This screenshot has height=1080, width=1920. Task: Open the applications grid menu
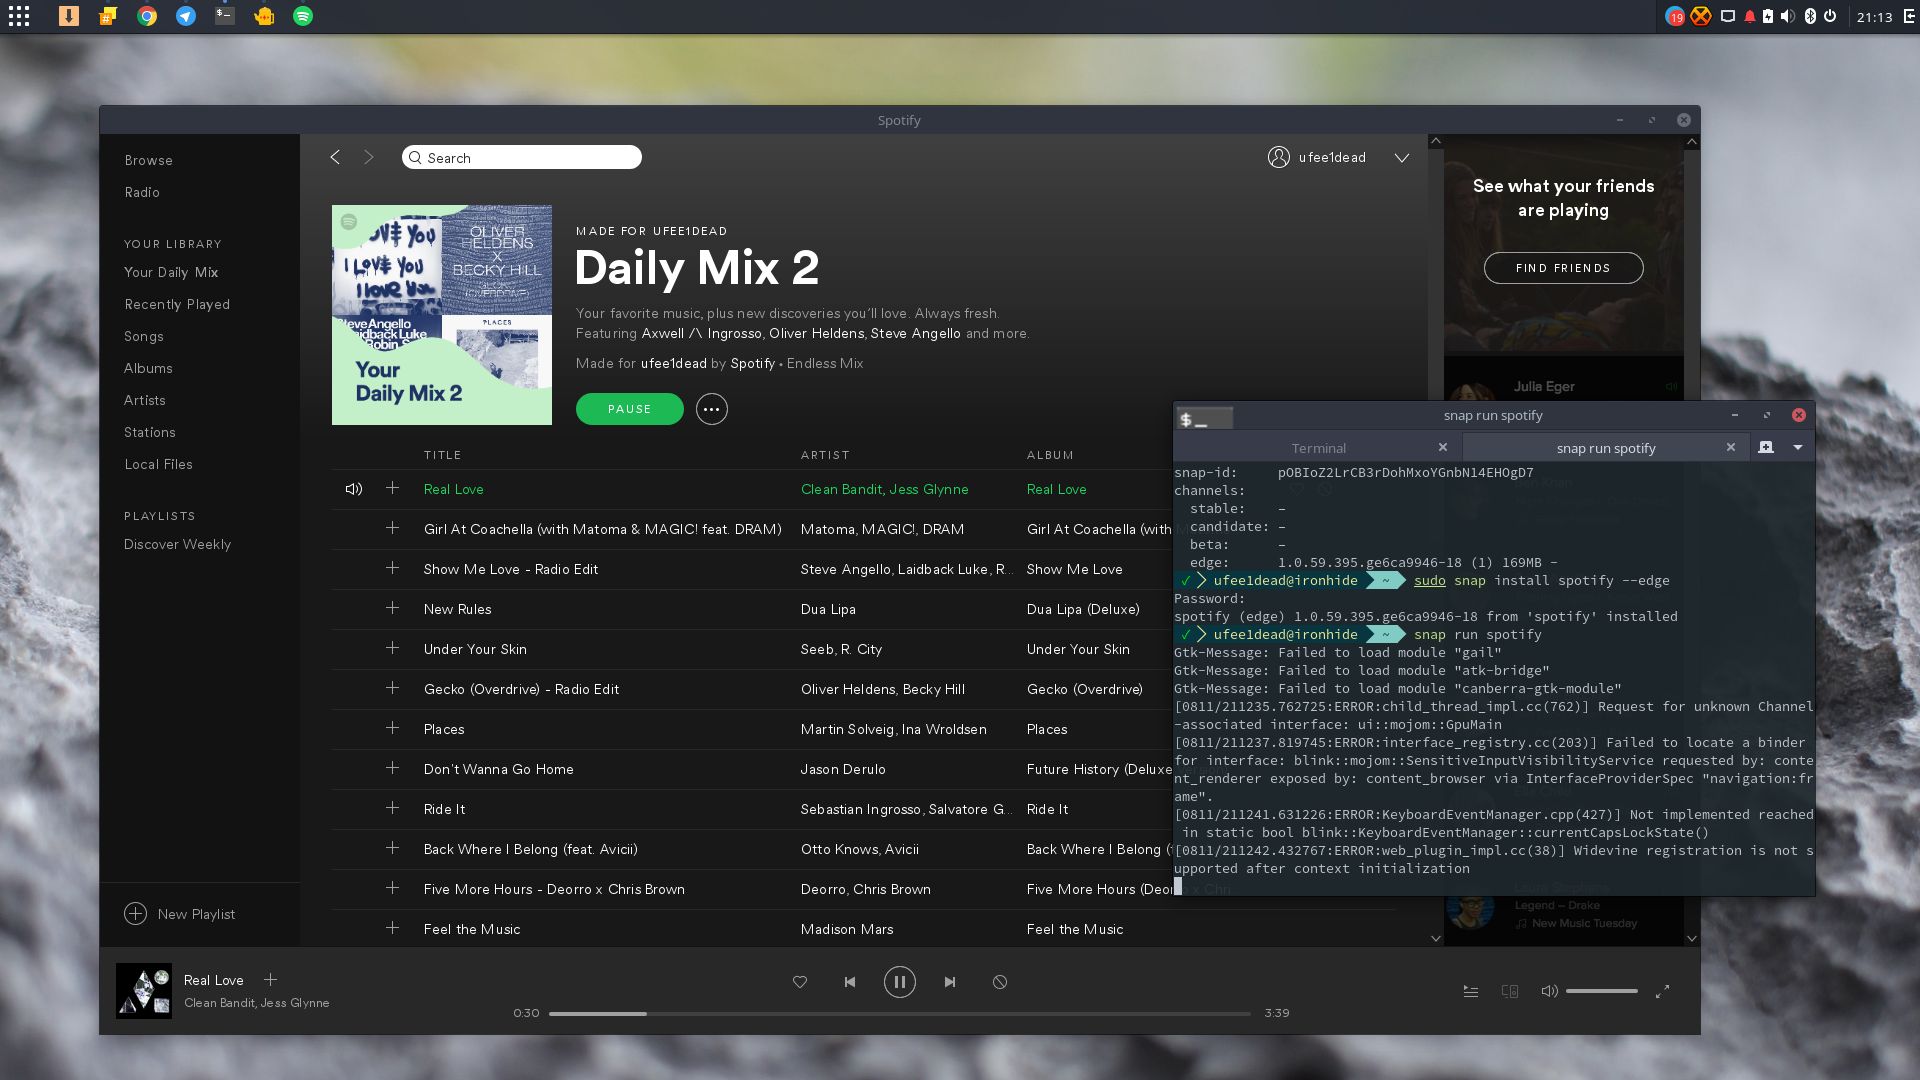pos(19,16)
